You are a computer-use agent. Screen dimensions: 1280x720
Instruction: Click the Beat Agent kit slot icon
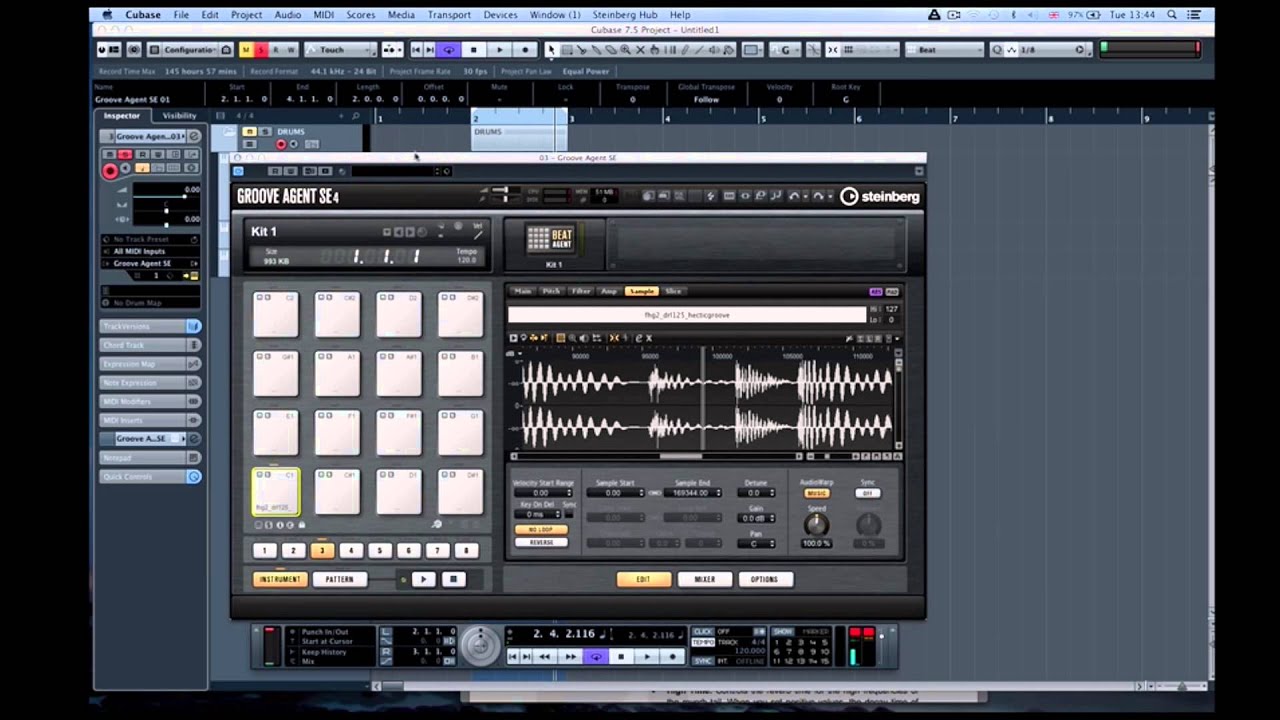(x=551, y=240)
